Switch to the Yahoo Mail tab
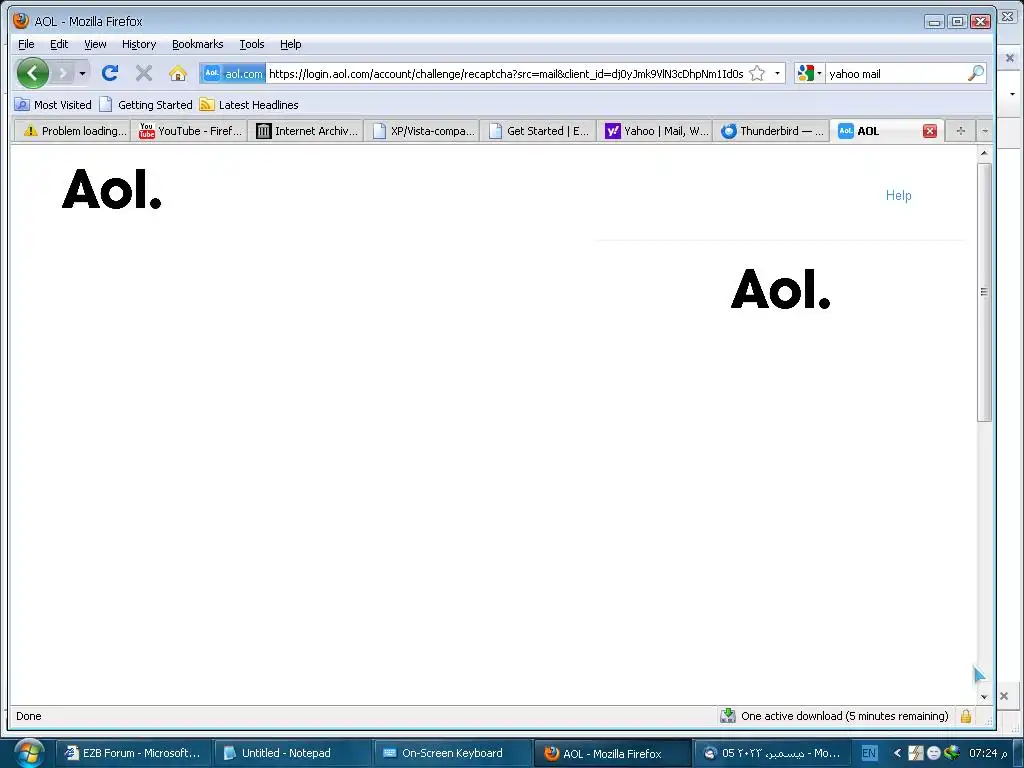The width and height of the screenshot is (1024, 768). click(x=654, y=131)
